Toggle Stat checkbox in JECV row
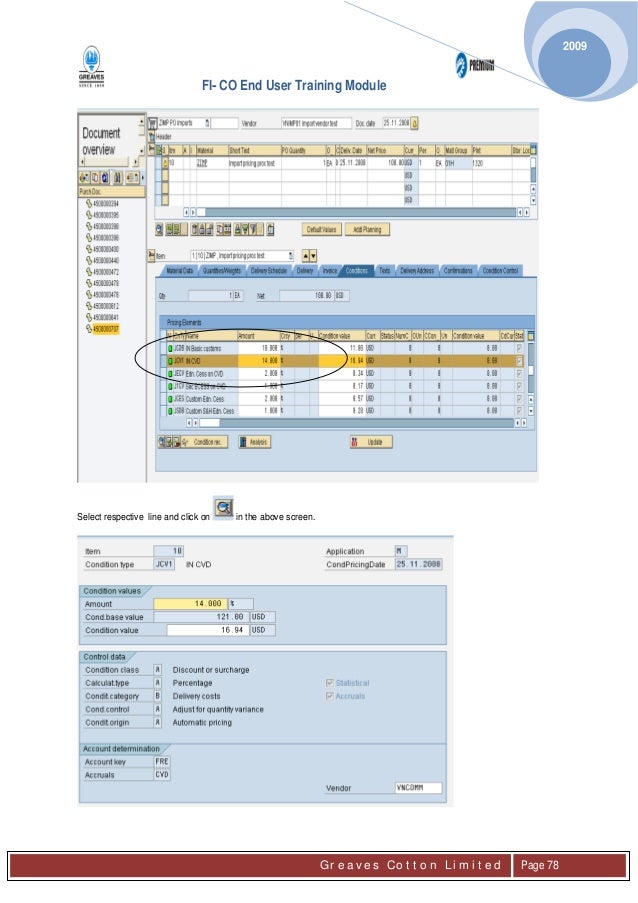 coord(519,374)
